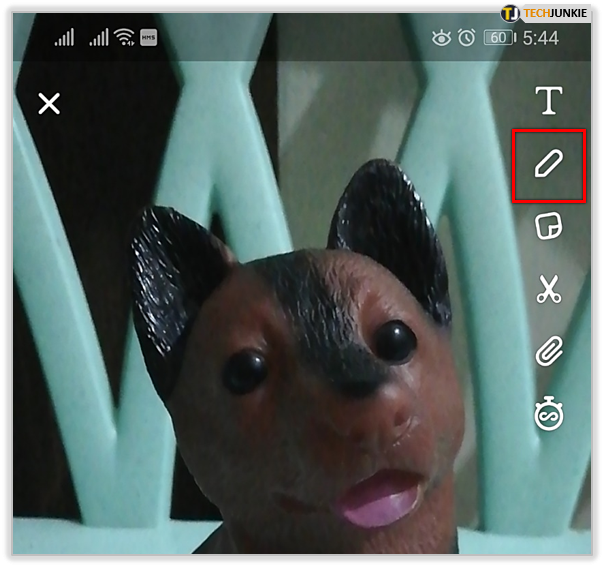Tap the alarm clock status icon
604x567 pixels.
pyautogui.click(x=466, y=38)
